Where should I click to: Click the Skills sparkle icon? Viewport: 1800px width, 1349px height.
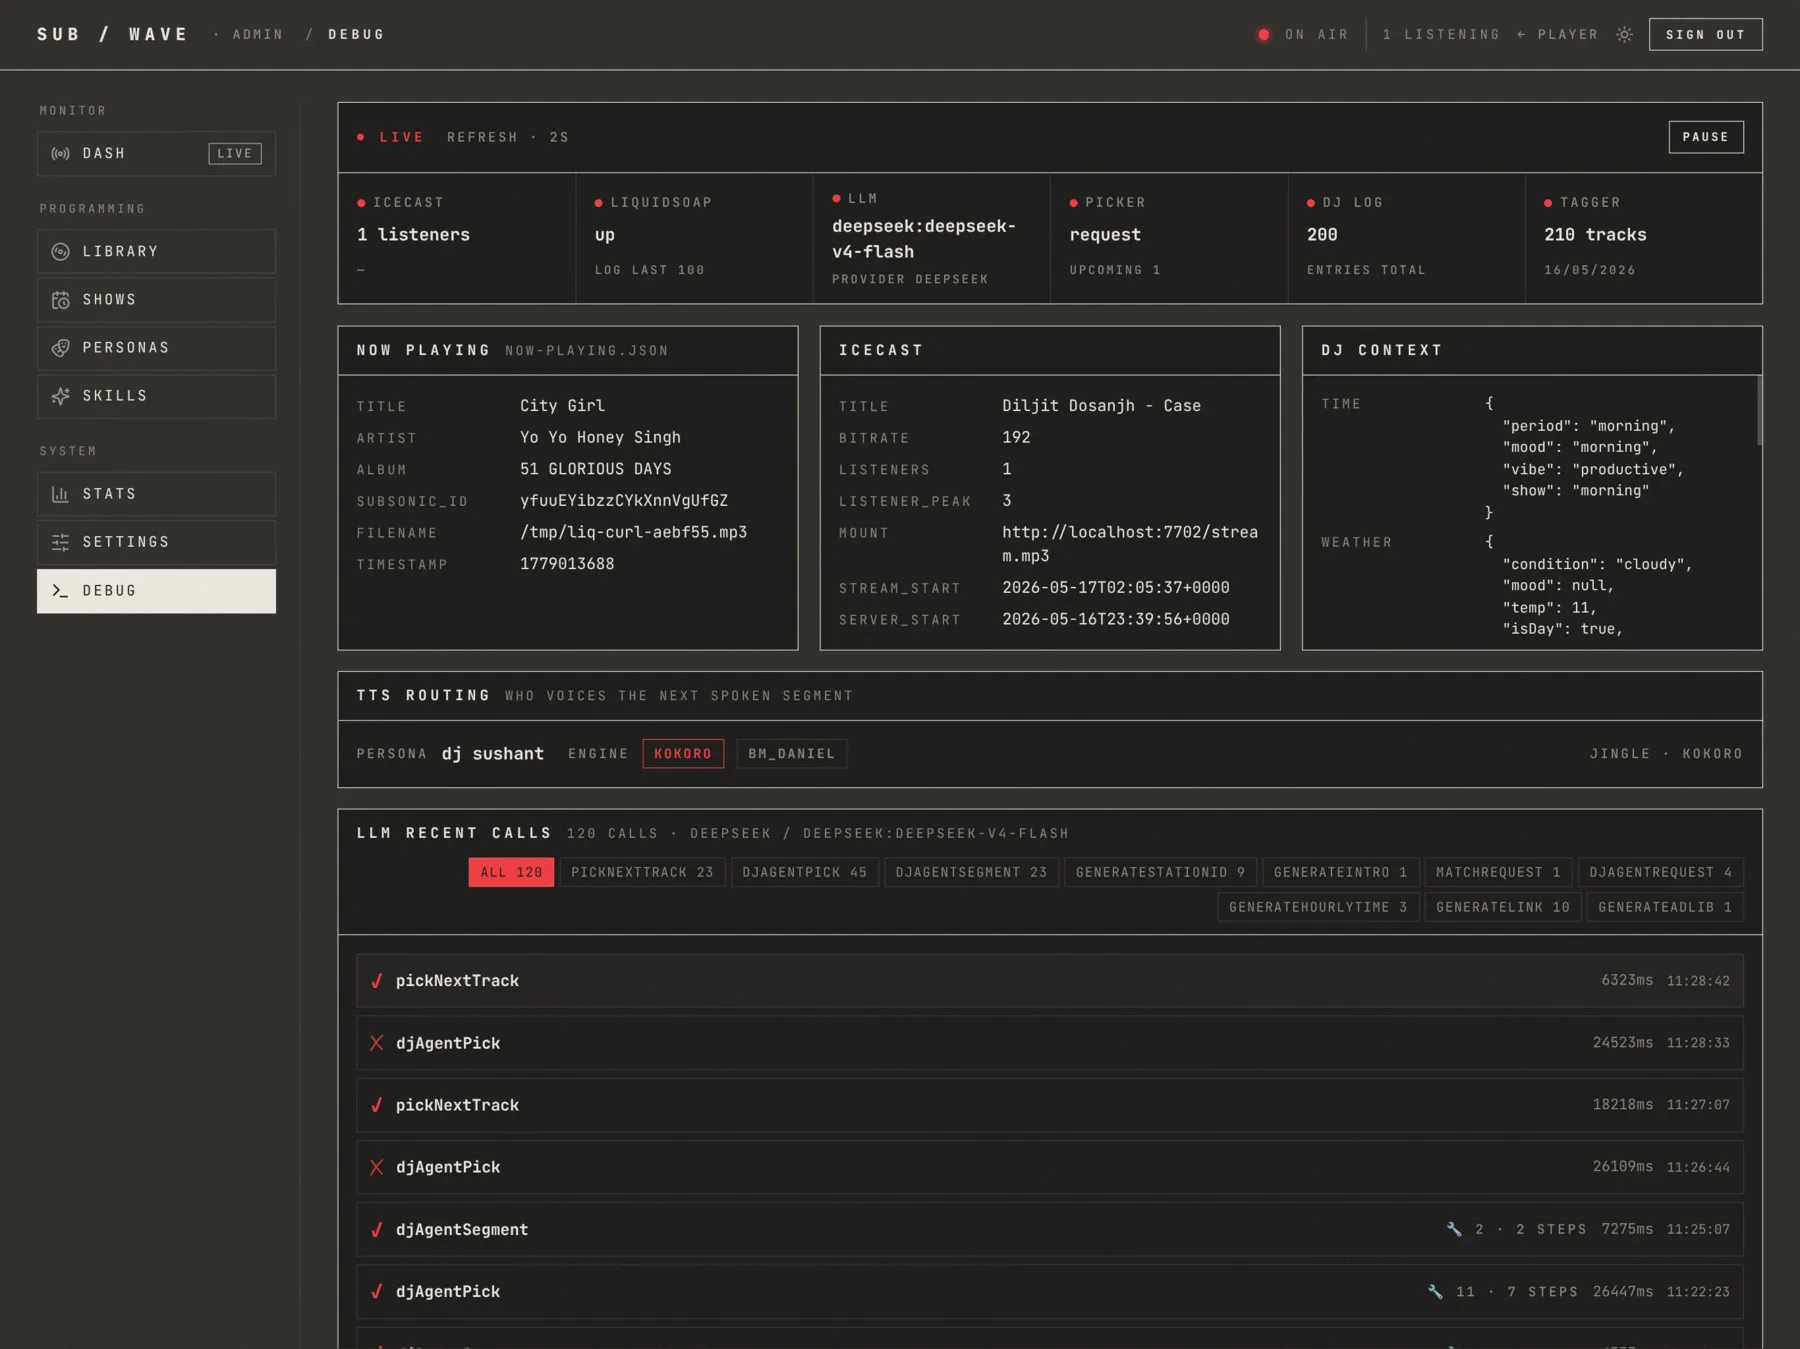60,396
